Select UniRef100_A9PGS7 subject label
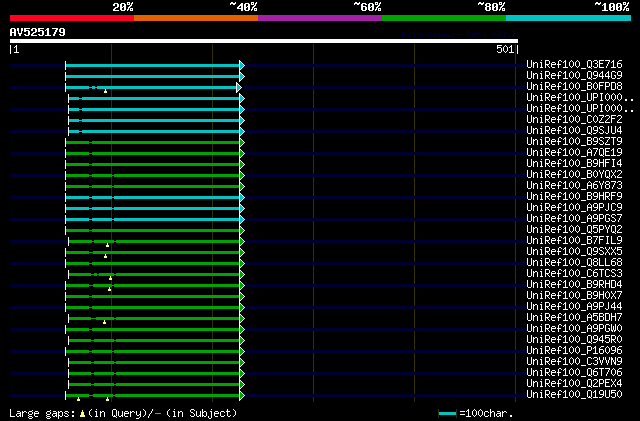 (574, 218)
